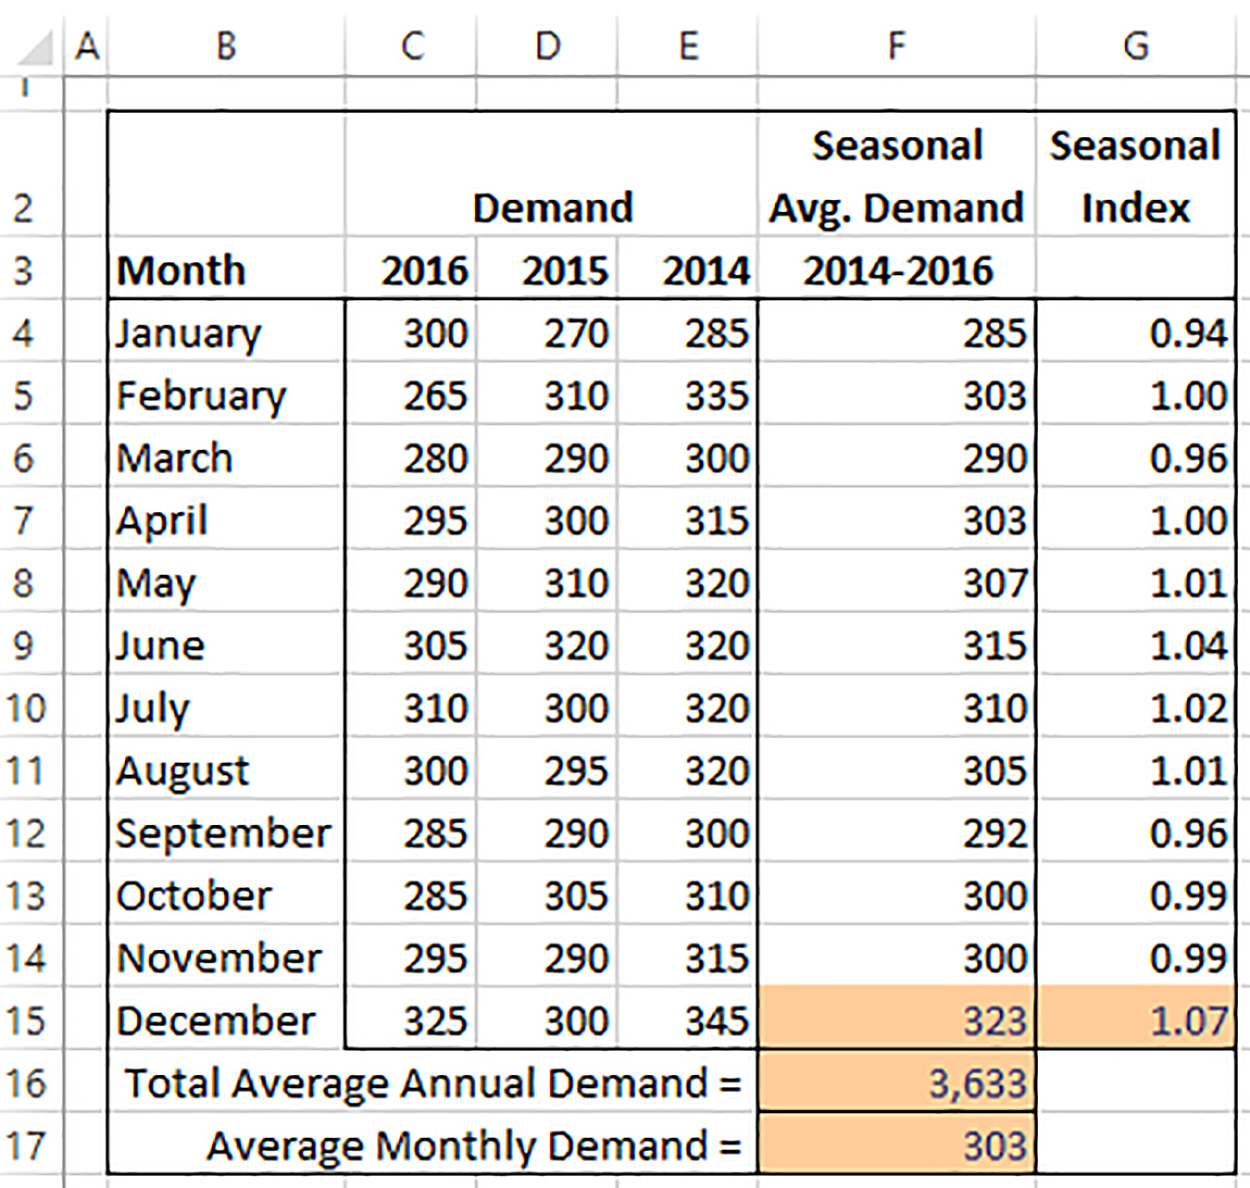Select the column G header
Viewport: 1250px width, 1188px height.
[x=1135, y=46]
